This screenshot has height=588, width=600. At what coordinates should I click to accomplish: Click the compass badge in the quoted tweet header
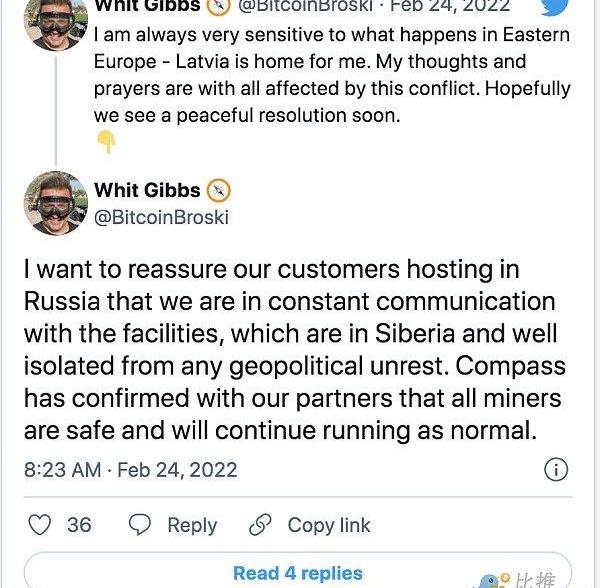(x=218, y=6)
